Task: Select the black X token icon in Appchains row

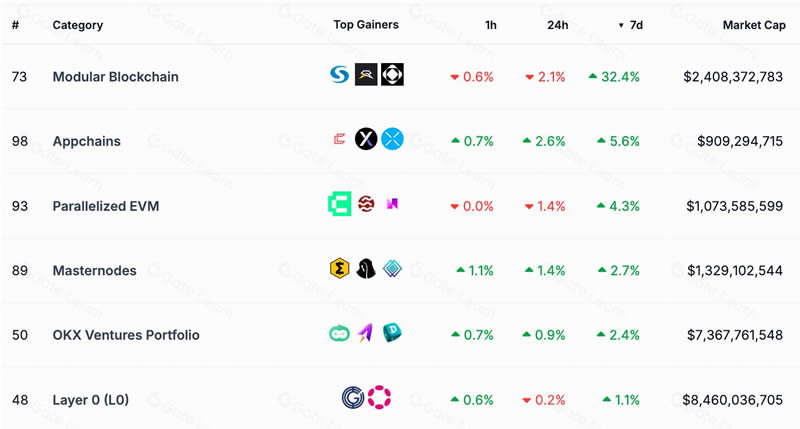Action: [x=366, y=139]
